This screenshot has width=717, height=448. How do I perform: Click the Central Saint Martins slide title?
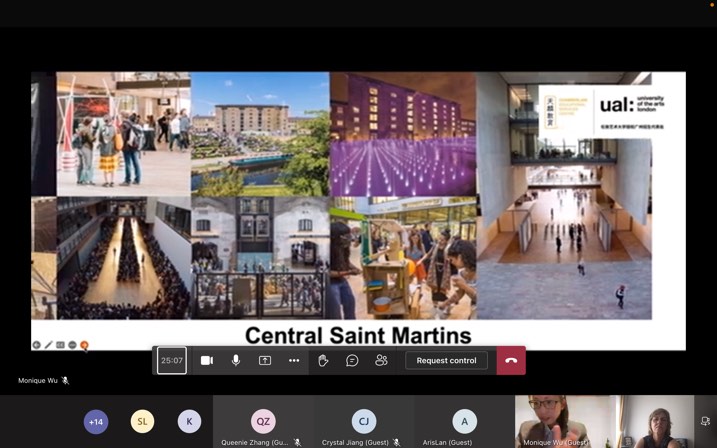(x=358, y=336)
